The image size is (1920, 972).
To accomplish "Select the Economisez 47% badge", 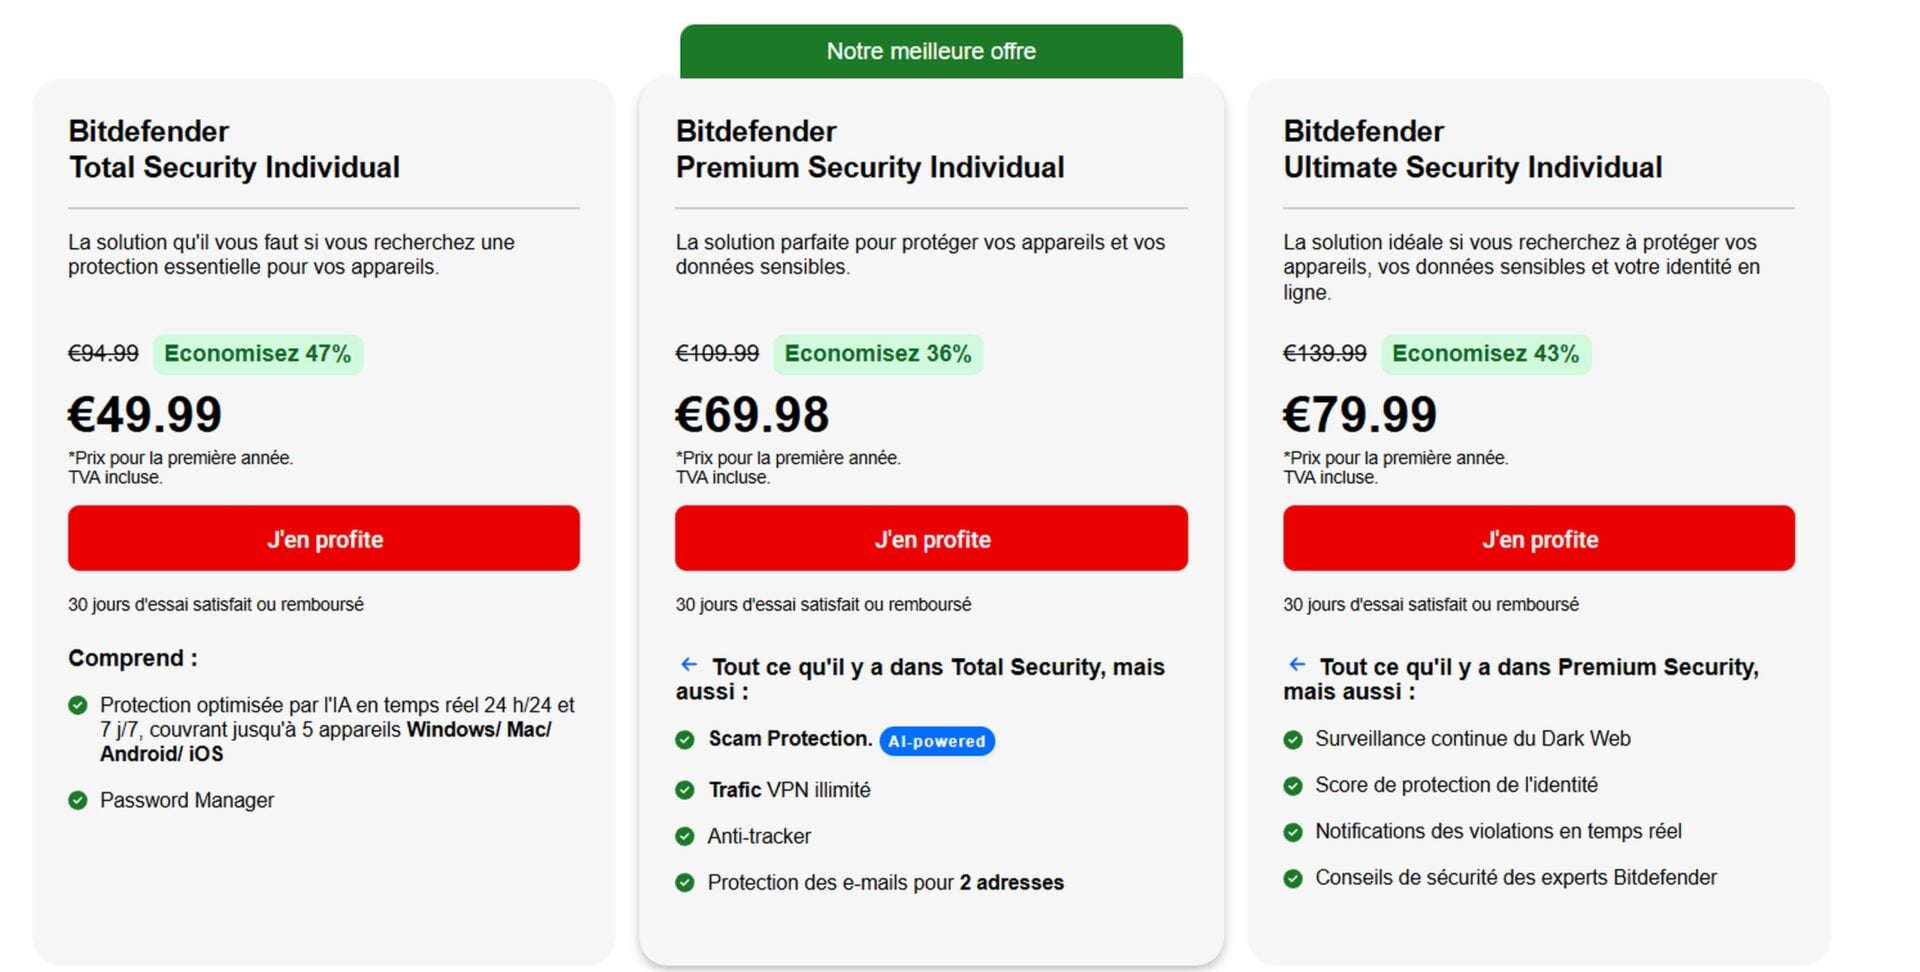I will pyautogui.click(x=258, y=353).
